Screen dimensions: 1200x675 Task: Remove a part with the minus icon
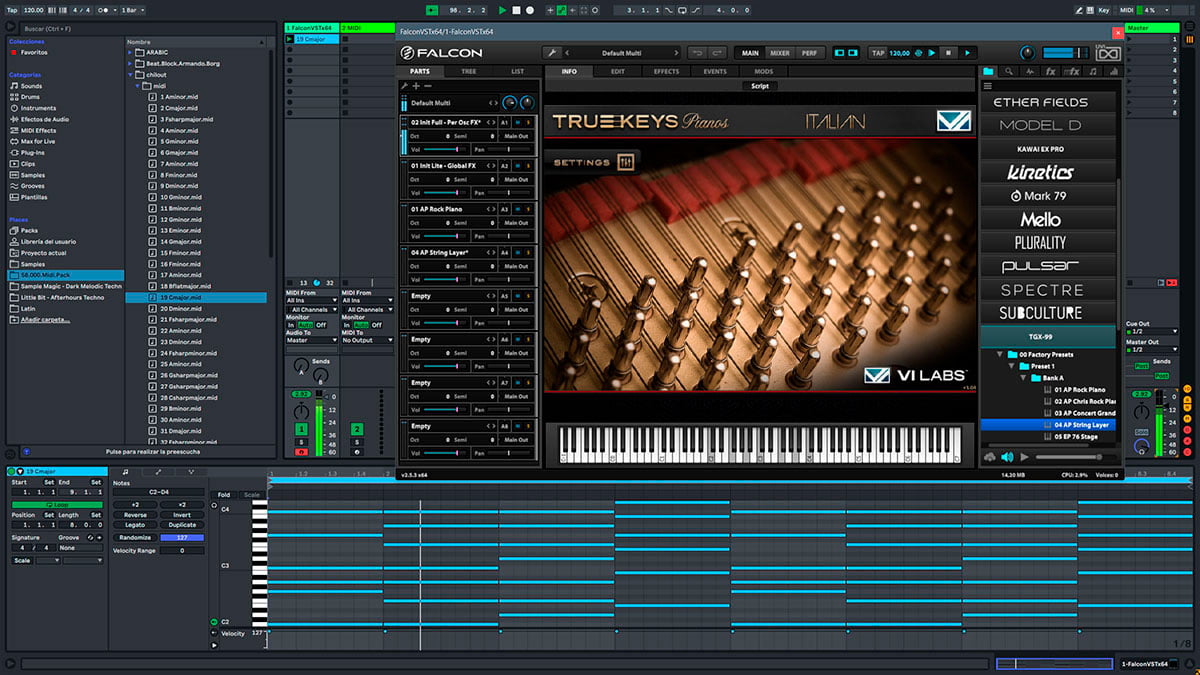click(x=428, y=86)
